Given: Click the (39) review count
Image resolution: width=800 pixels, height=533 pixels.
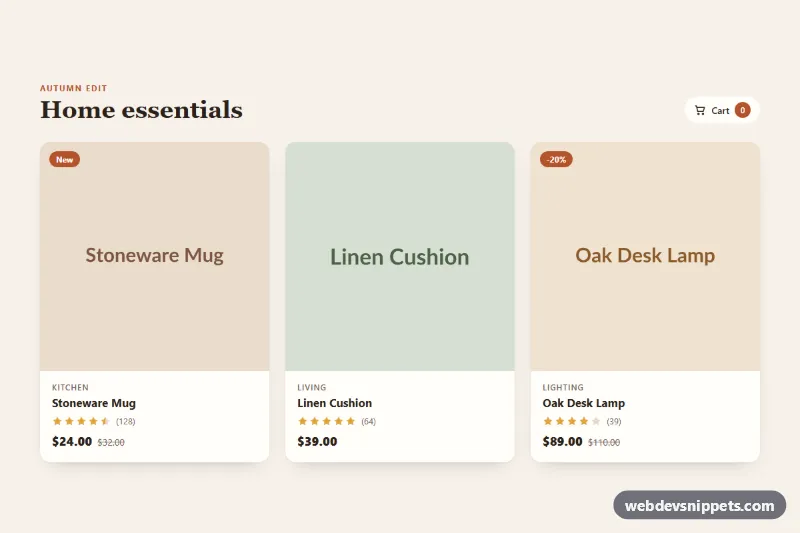Looking at the screenshot, I should (614, 421).
